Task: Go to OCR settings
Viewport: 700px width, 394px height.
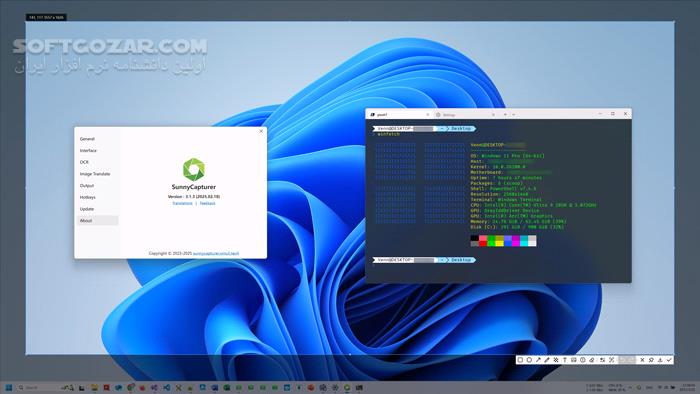Action: coord(84,162)
